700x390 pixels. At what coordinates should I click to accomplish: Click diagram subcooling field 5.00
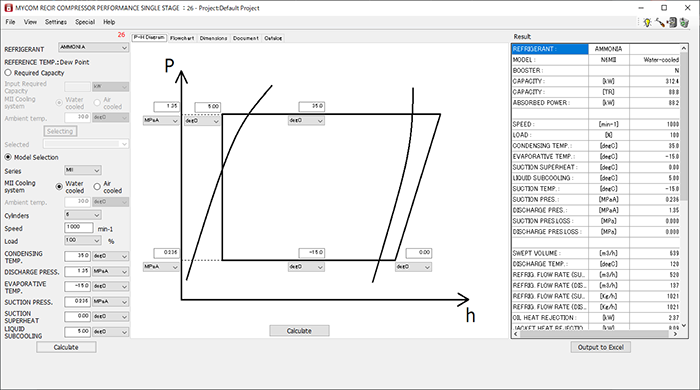tap(208, 107)
